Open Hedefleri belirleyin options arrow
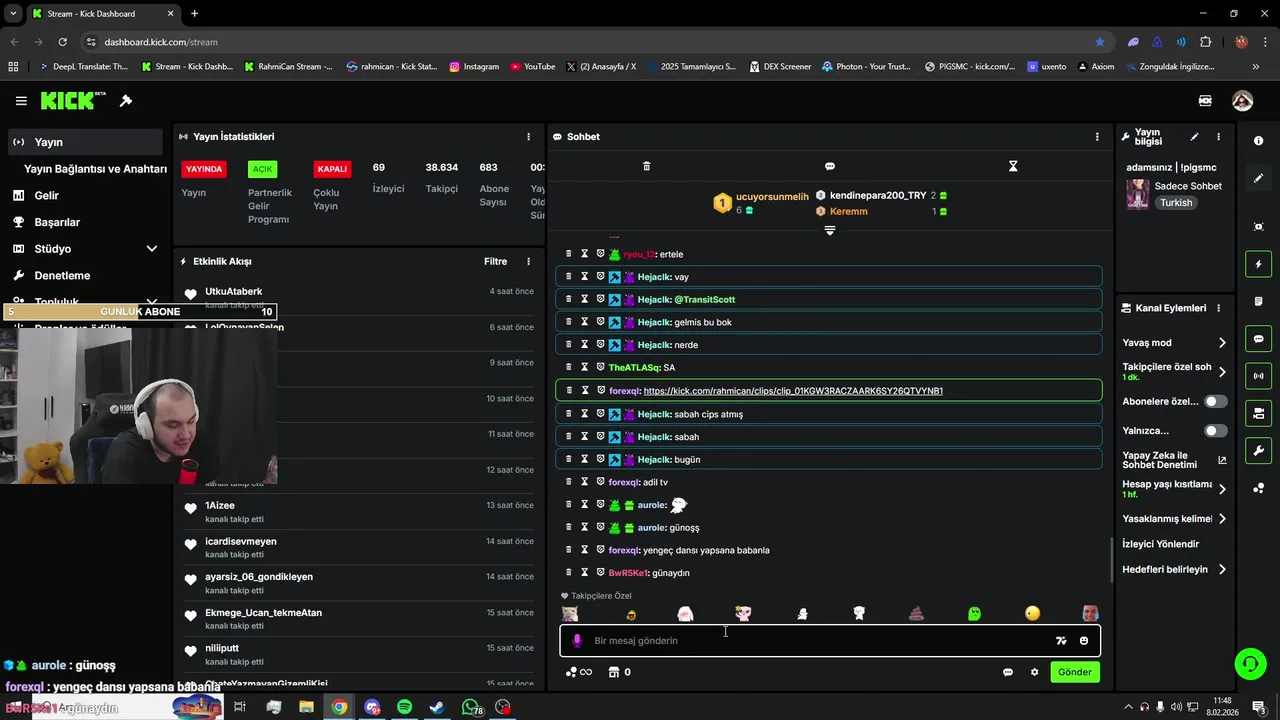This screenshot has height=720, width=1280. click(x=1222, y=570)
